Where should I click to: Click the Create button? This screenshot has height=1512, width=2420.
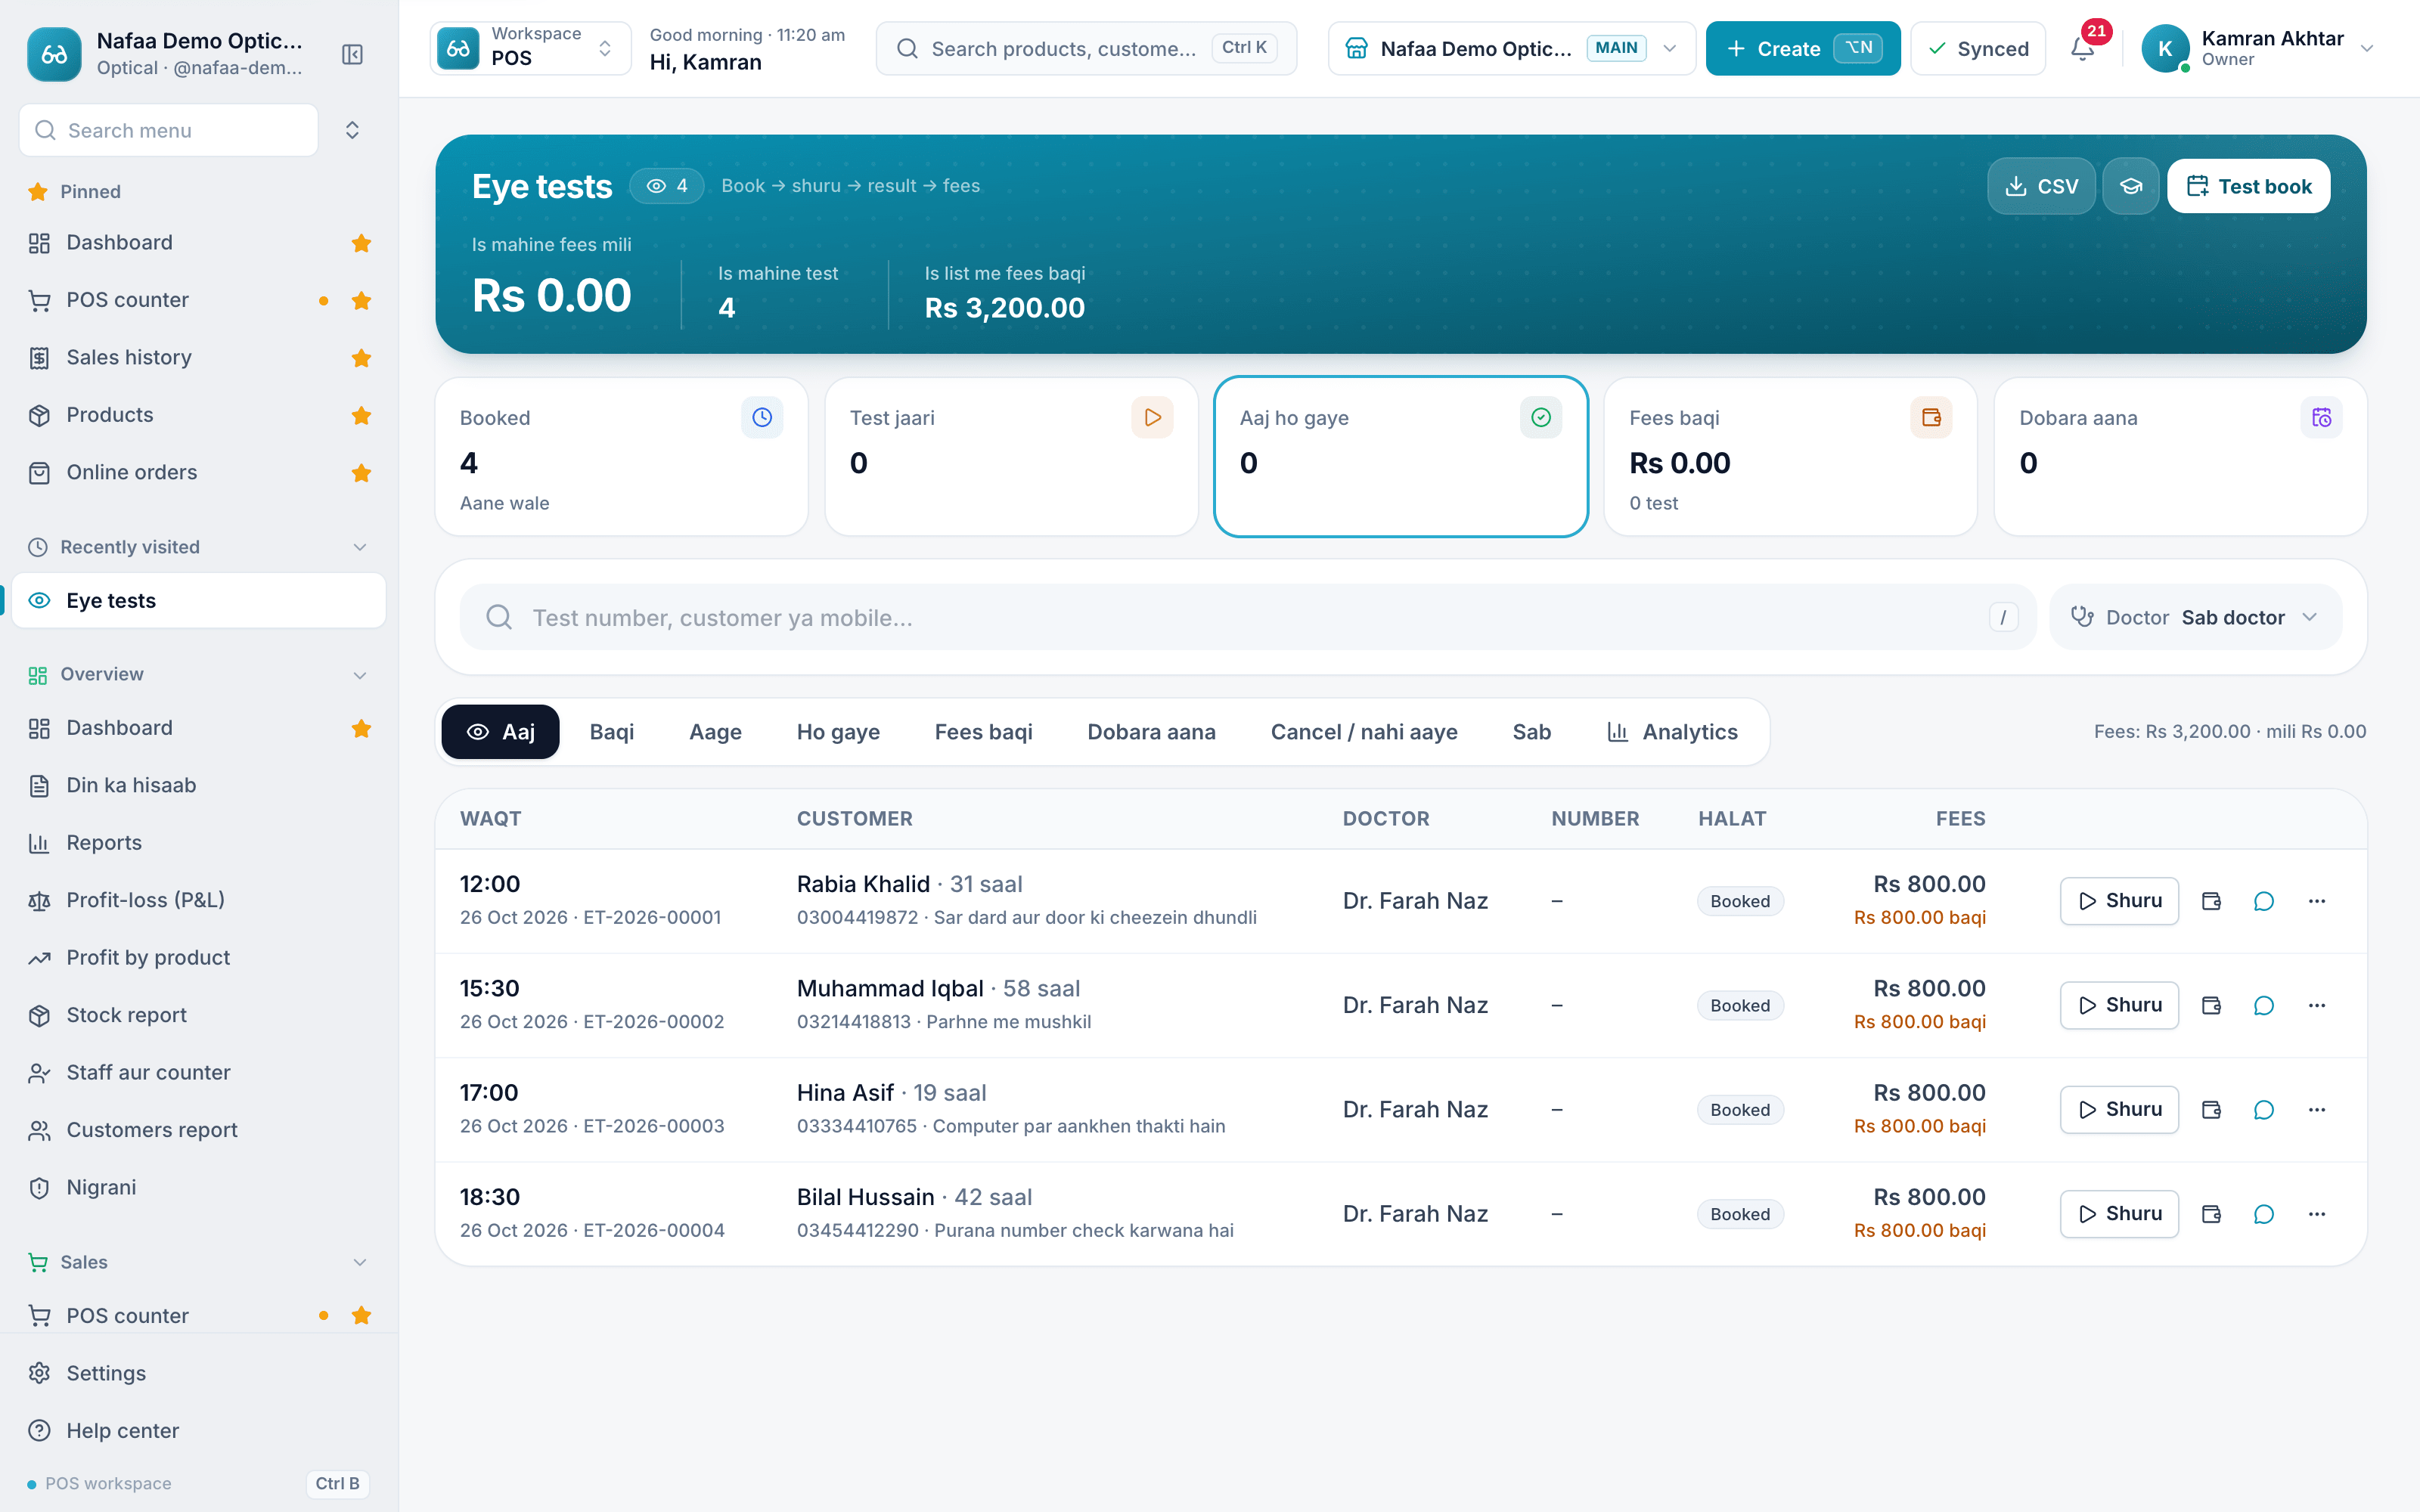click(1802, 48)
